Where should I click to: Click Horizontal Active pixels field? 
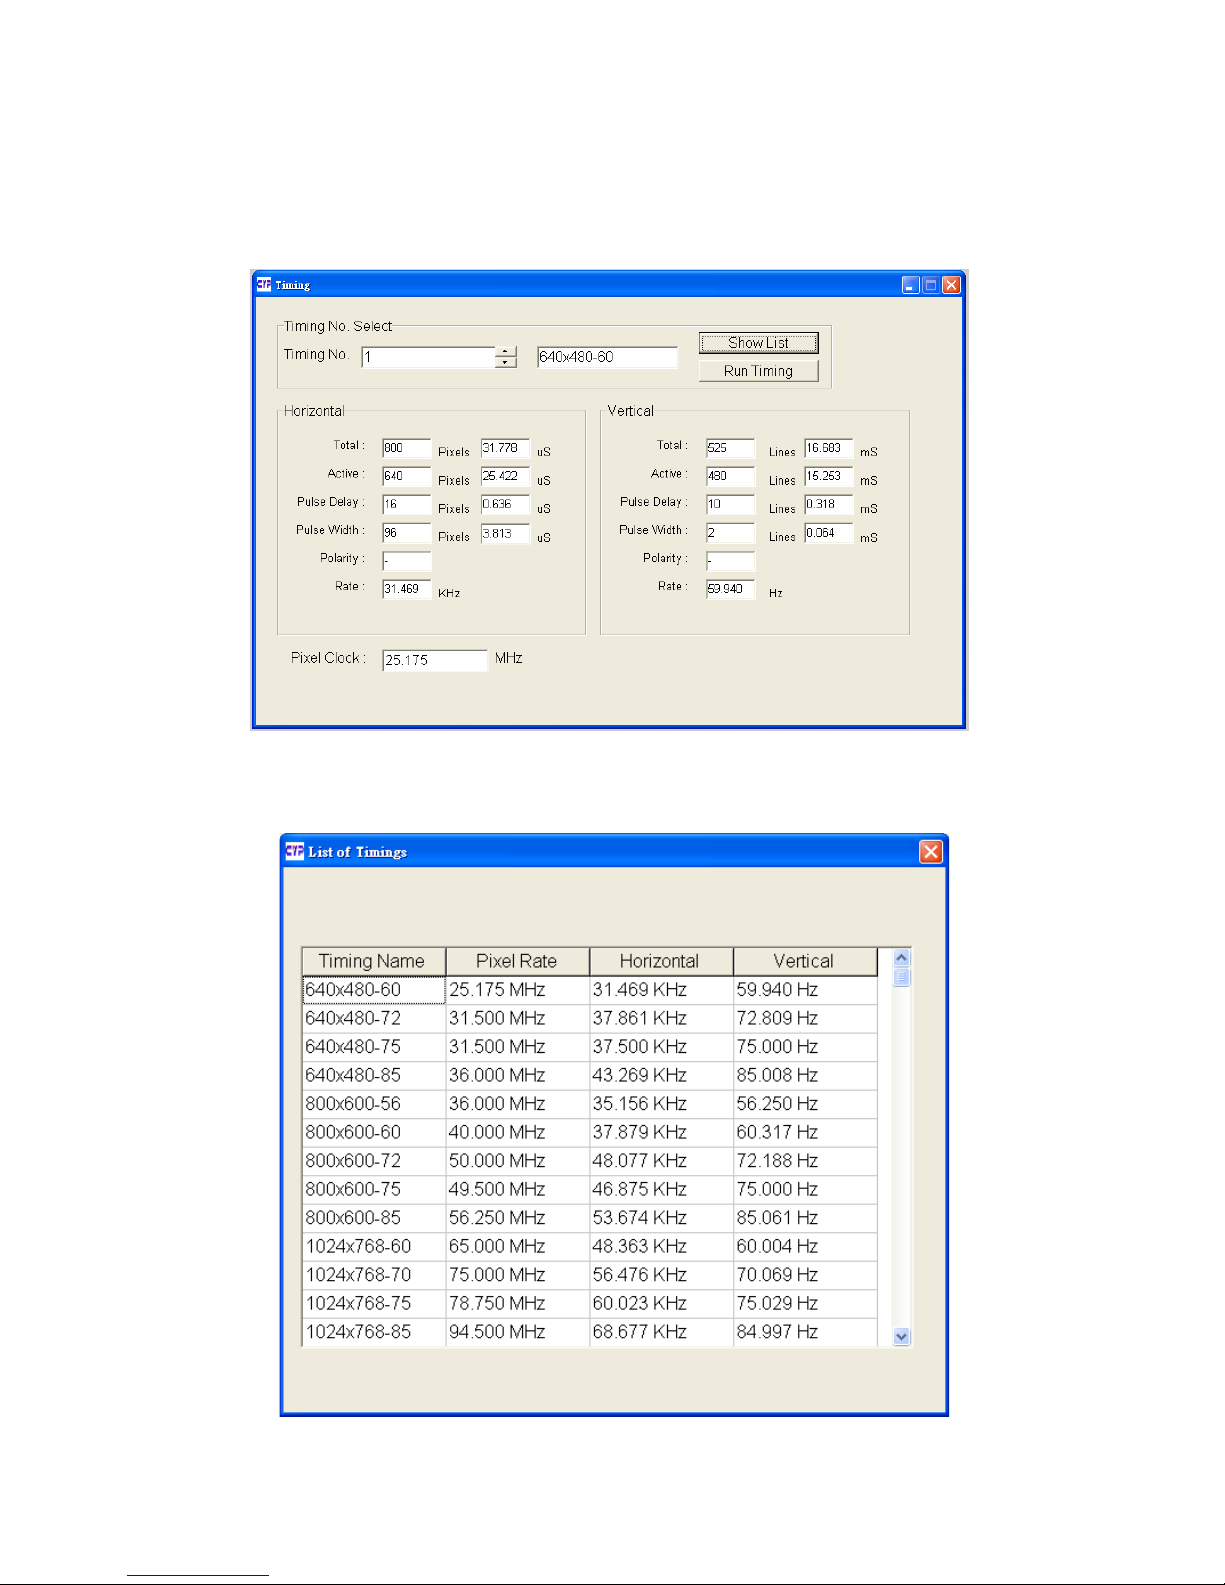point(407,476)
